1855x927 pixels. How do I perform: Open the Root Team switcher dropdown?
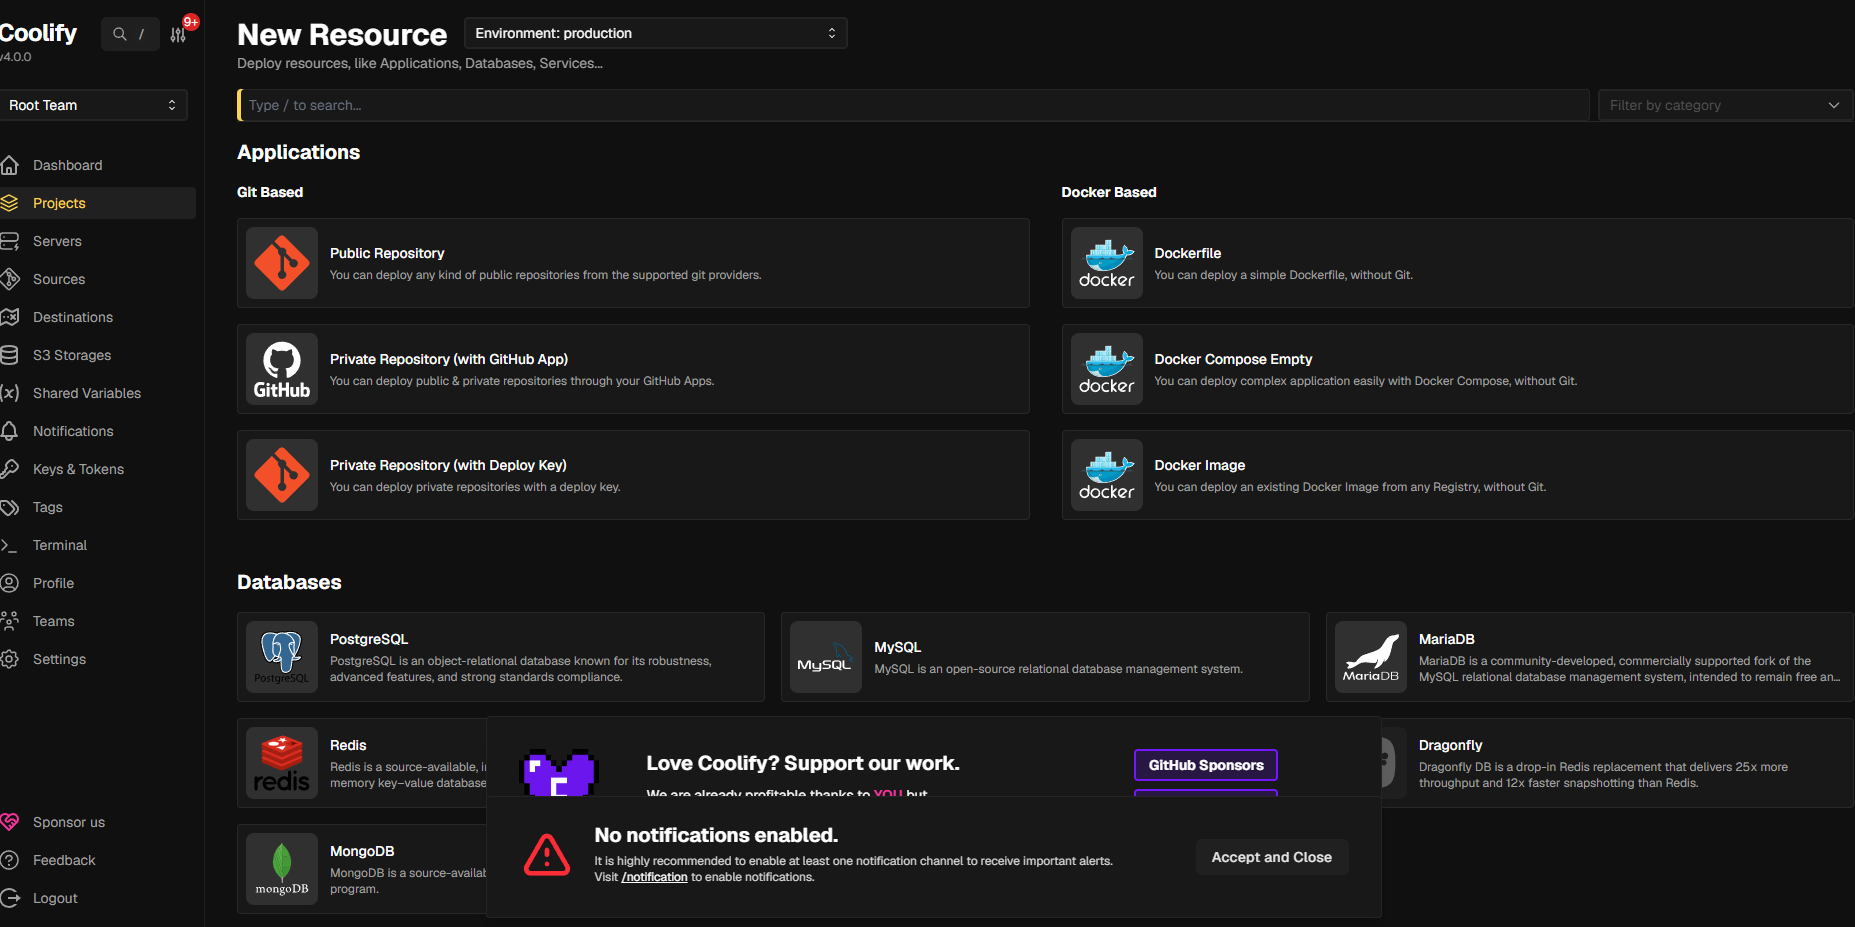coord(93,105)
